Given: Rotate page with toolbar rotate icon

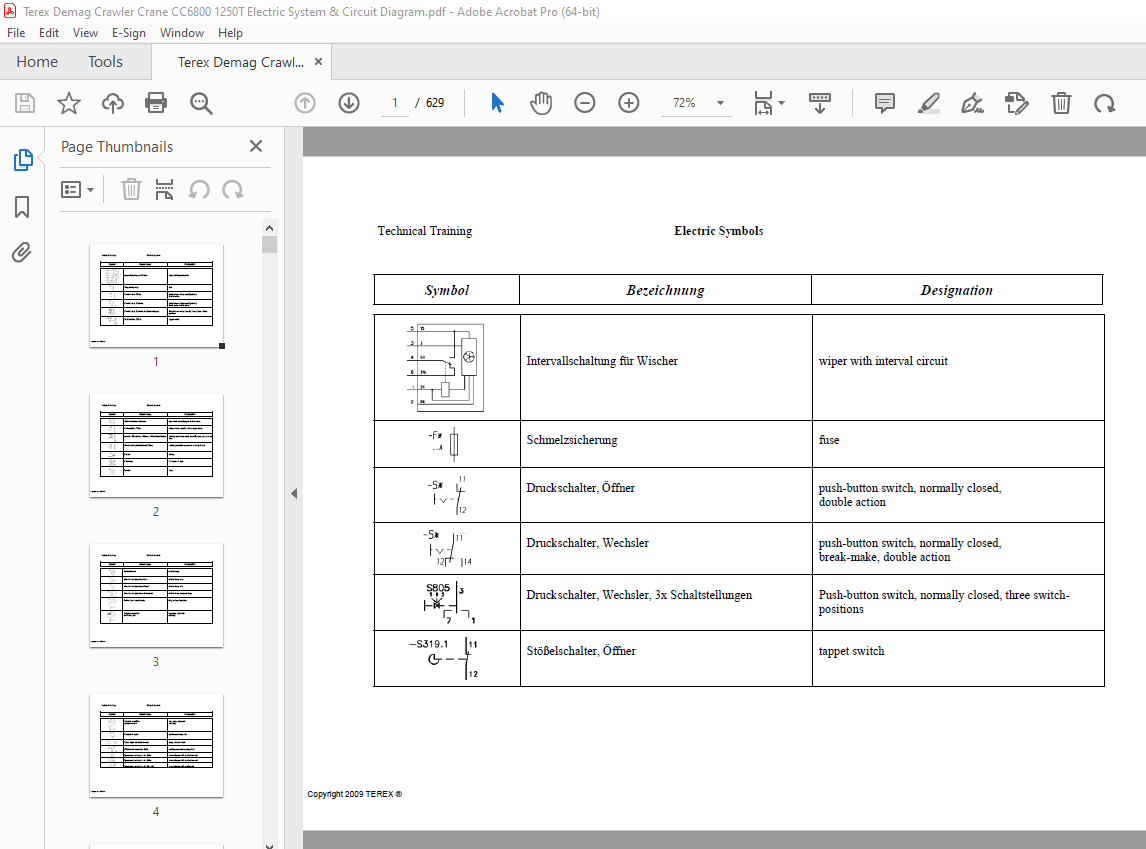Looking at the screenshot, I should [1104, 103].
